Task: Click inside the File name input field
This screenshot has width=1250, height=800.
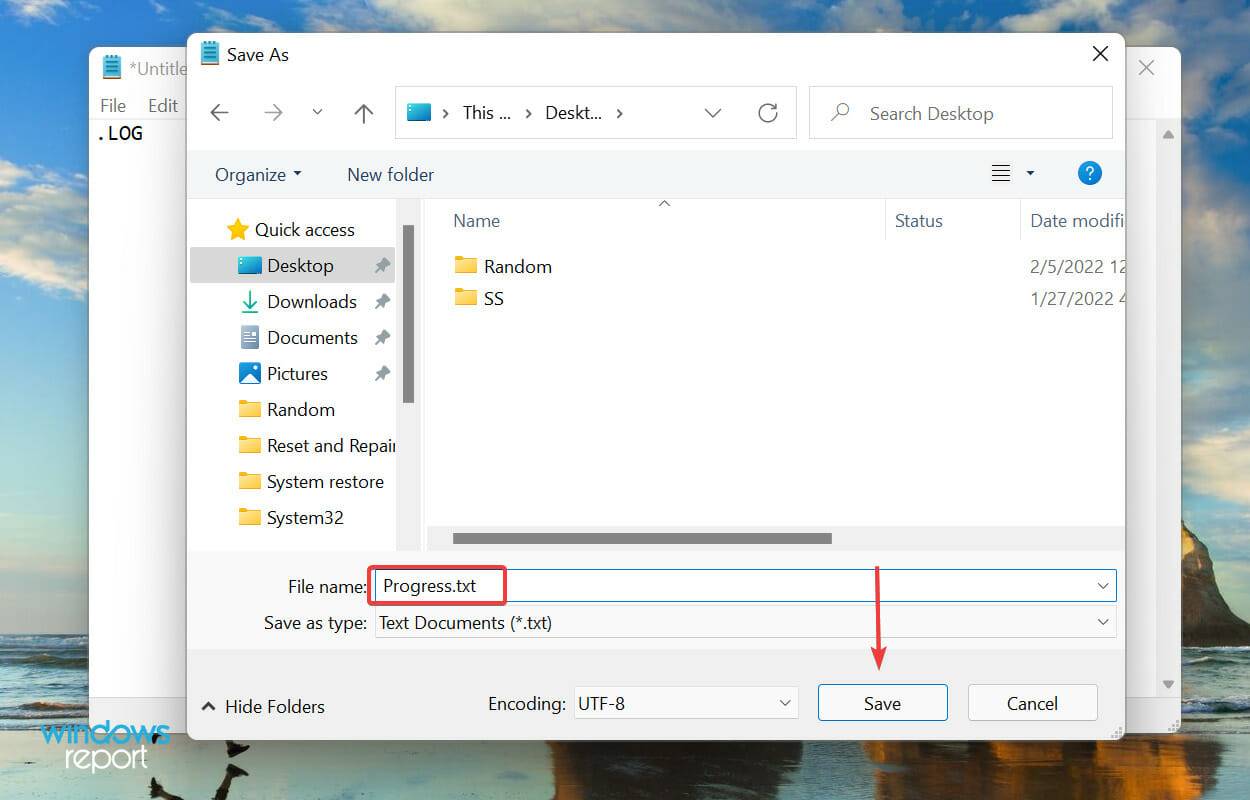Action: [600, 585]
